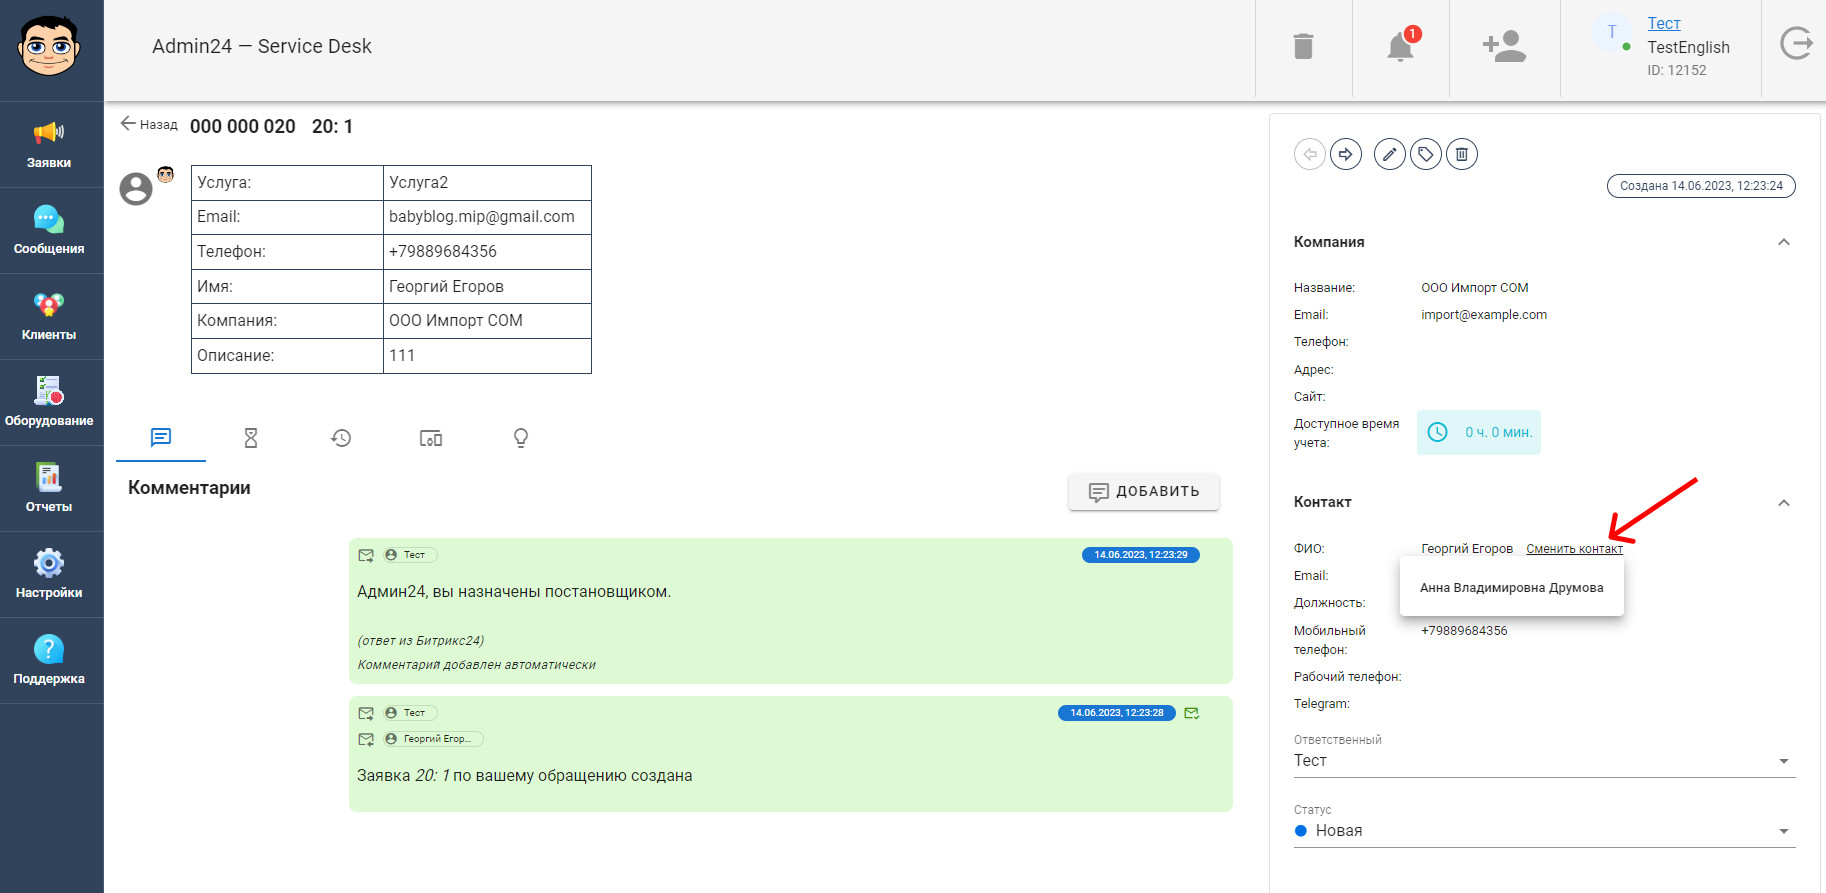Collapse the Компания section

1784,242
